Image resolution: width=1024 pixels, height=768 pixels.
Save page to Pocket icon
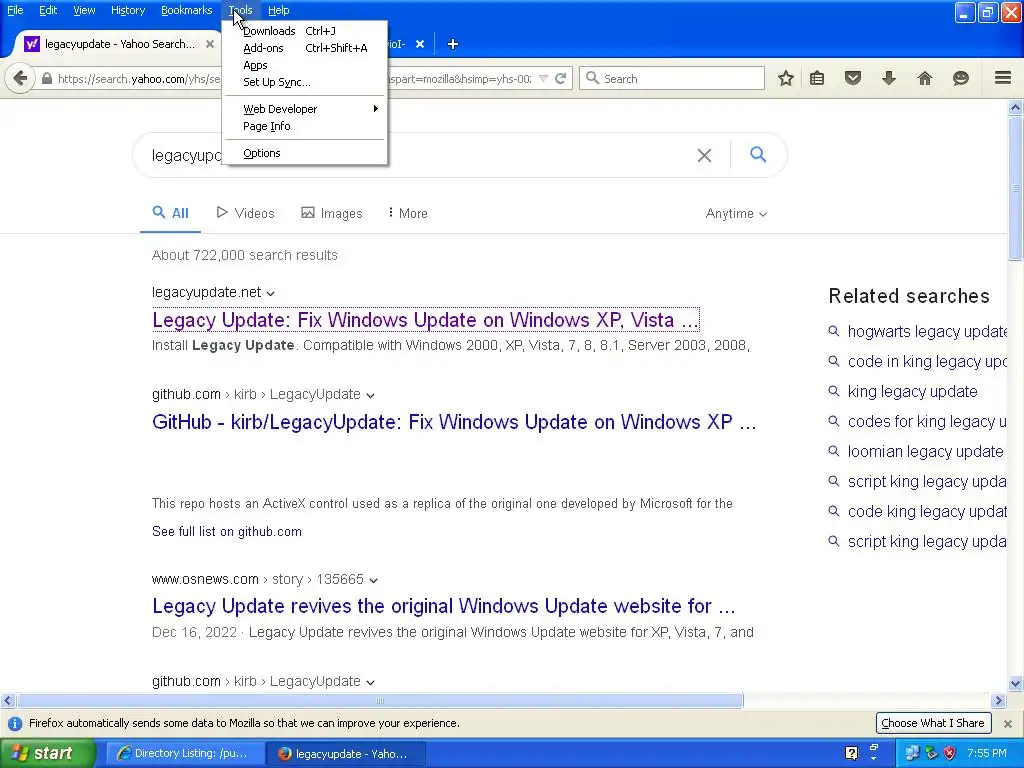coord(853,78)
